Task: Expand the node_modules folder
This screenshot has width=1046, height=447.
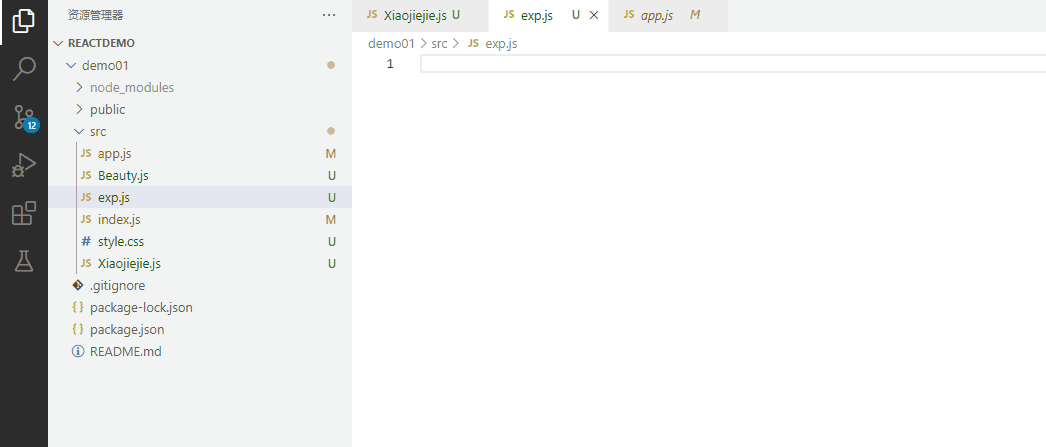Action: (x=200, y=87)
